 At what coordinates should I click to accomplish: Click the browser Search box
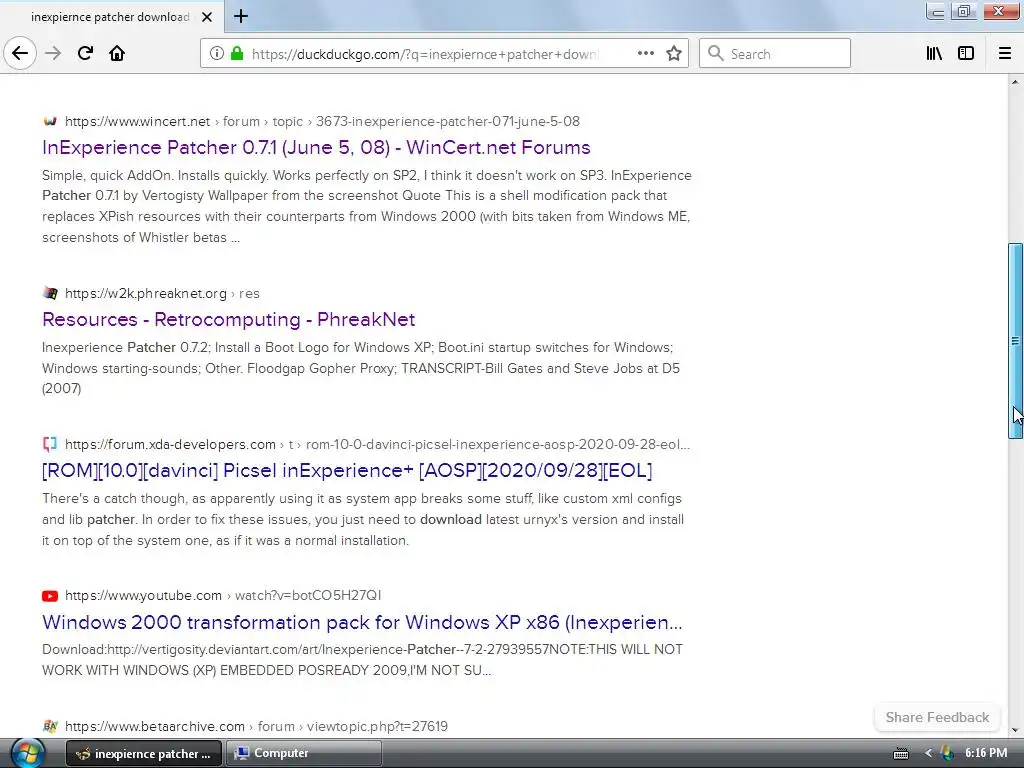[x=775, y=54]
